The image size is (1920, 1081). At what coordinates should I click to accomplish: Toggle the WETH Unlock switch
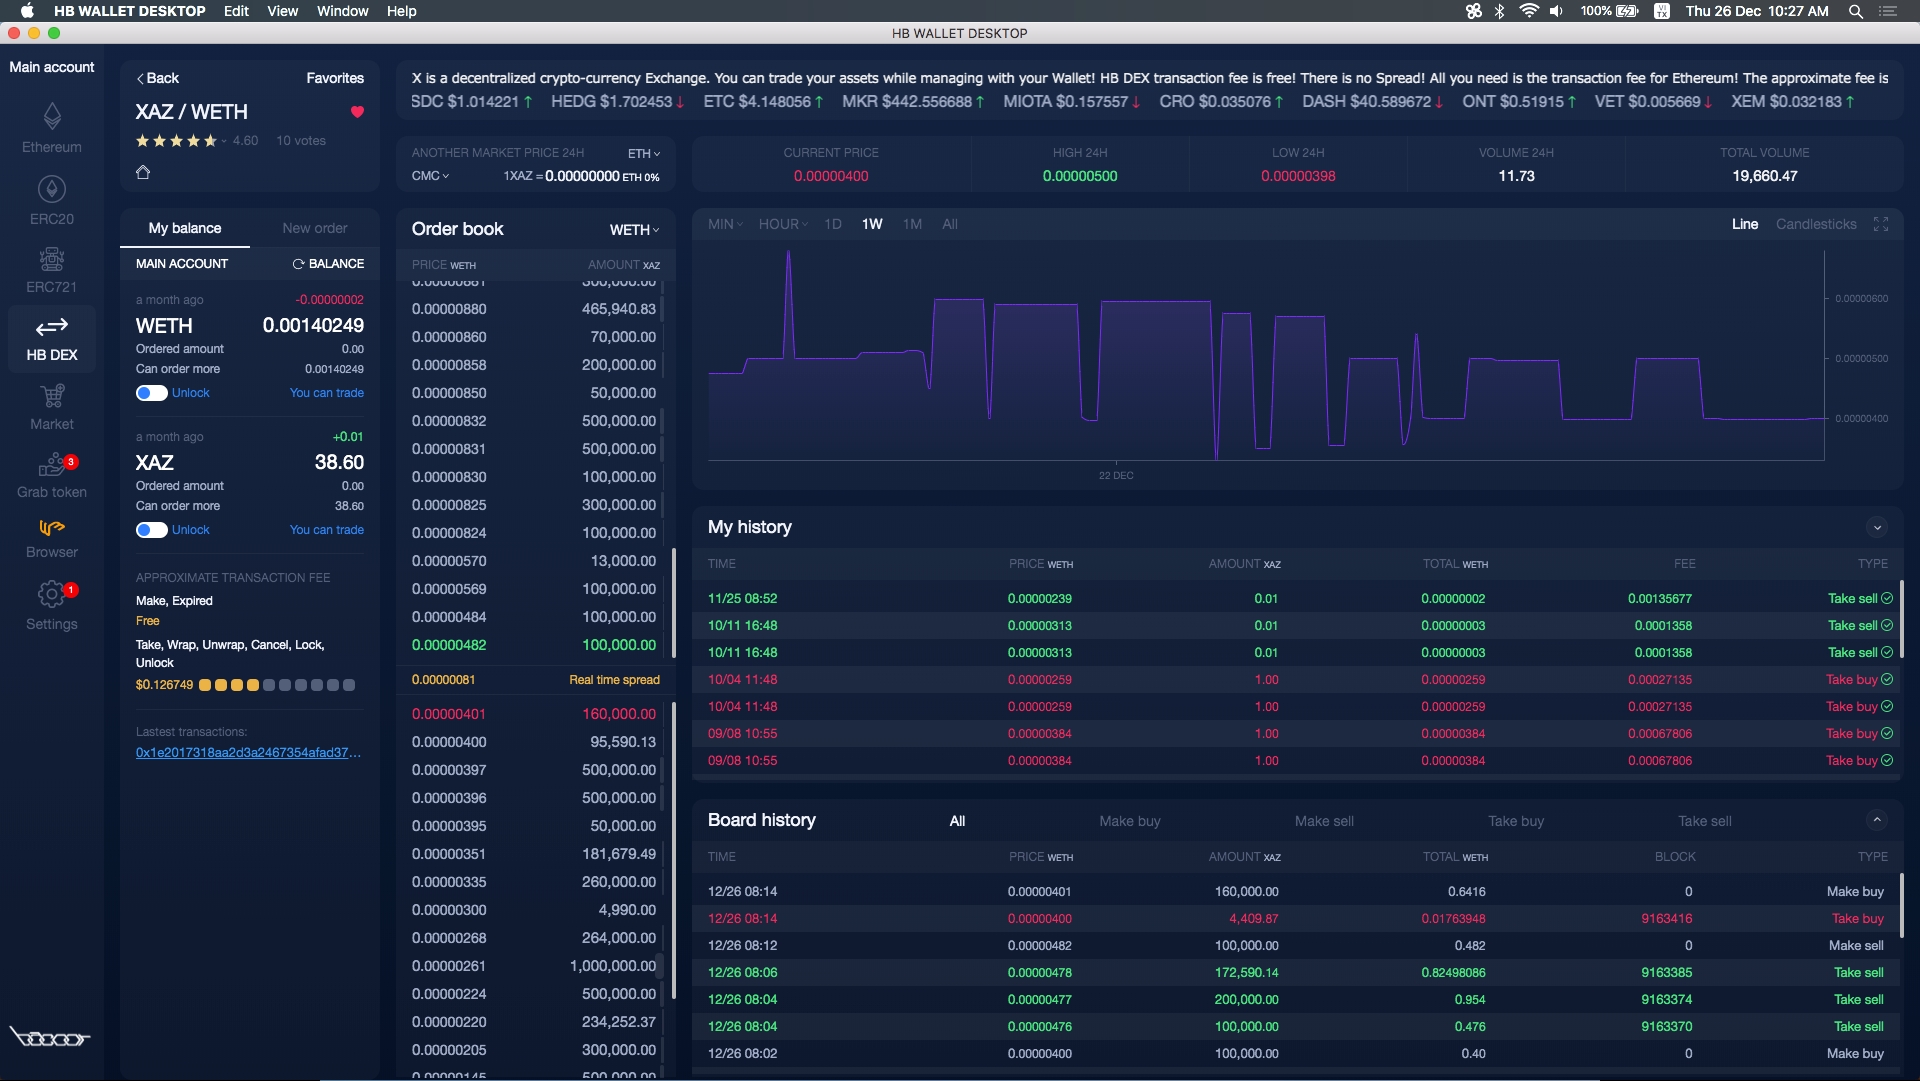152,393
